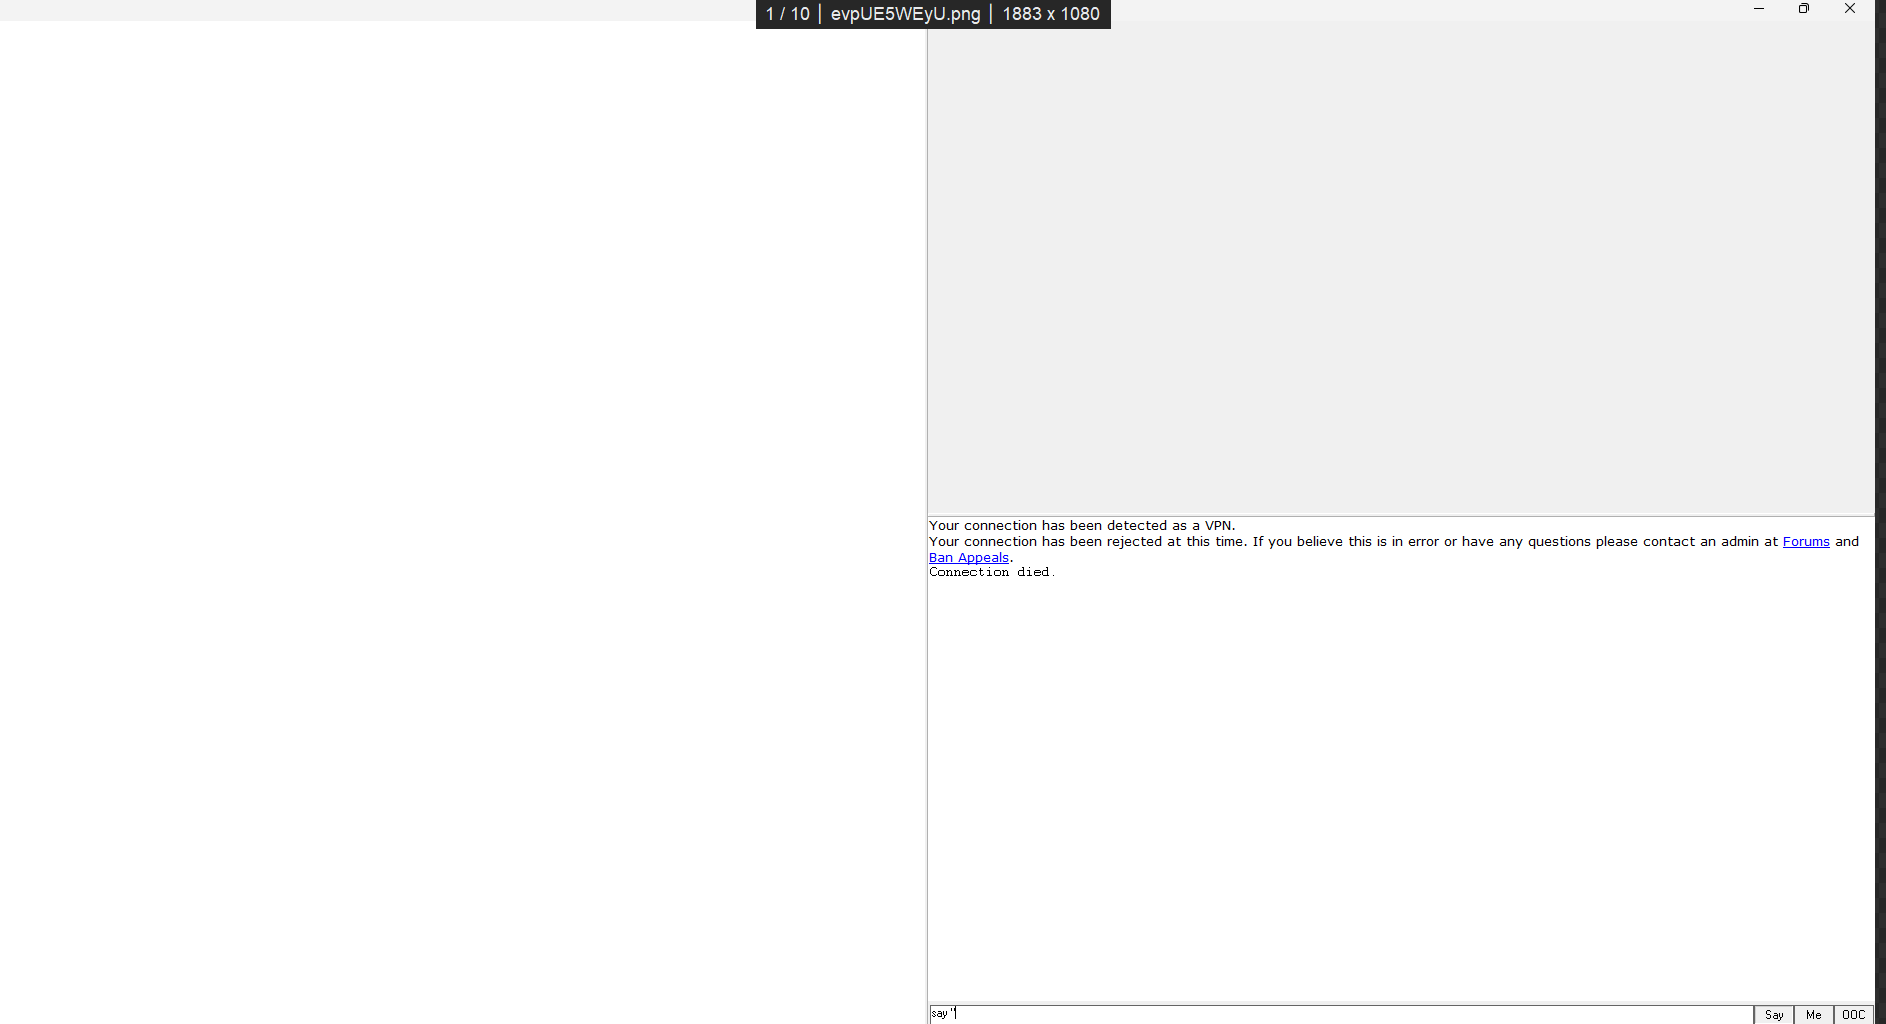Close the window with X icon

tap(1849, 9)
